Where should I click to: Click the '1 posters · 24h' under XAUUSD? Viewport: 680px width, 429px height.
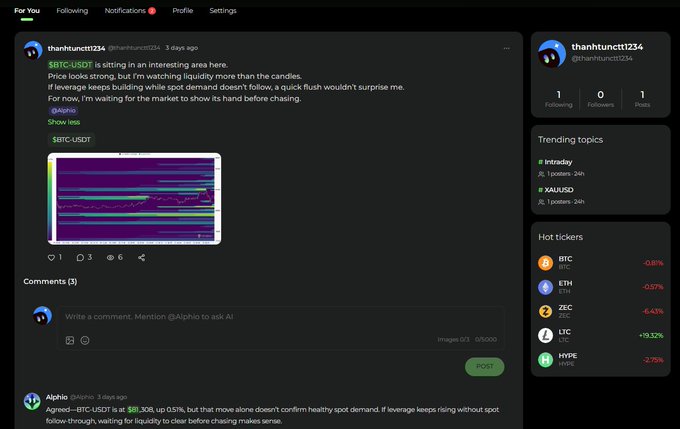[x=566, y=202]
